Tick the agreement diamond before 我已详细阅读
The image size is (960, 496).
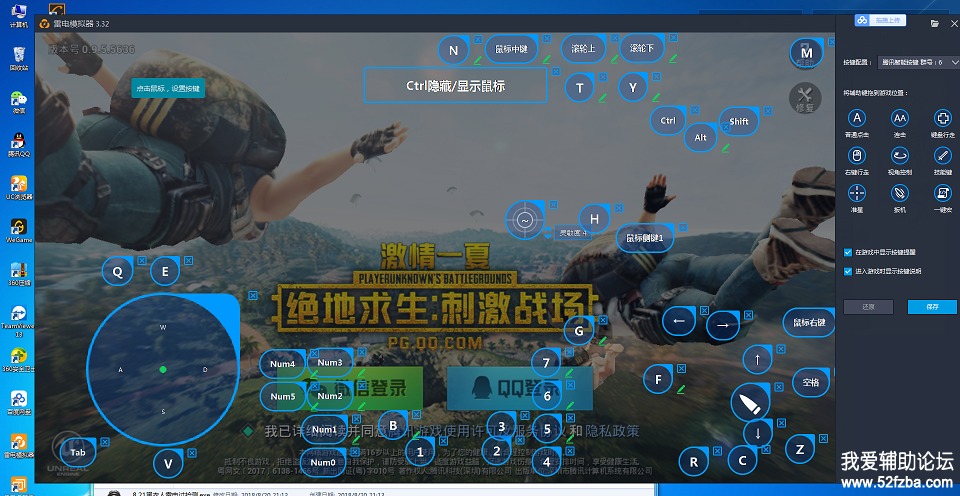tap(248, 431)
